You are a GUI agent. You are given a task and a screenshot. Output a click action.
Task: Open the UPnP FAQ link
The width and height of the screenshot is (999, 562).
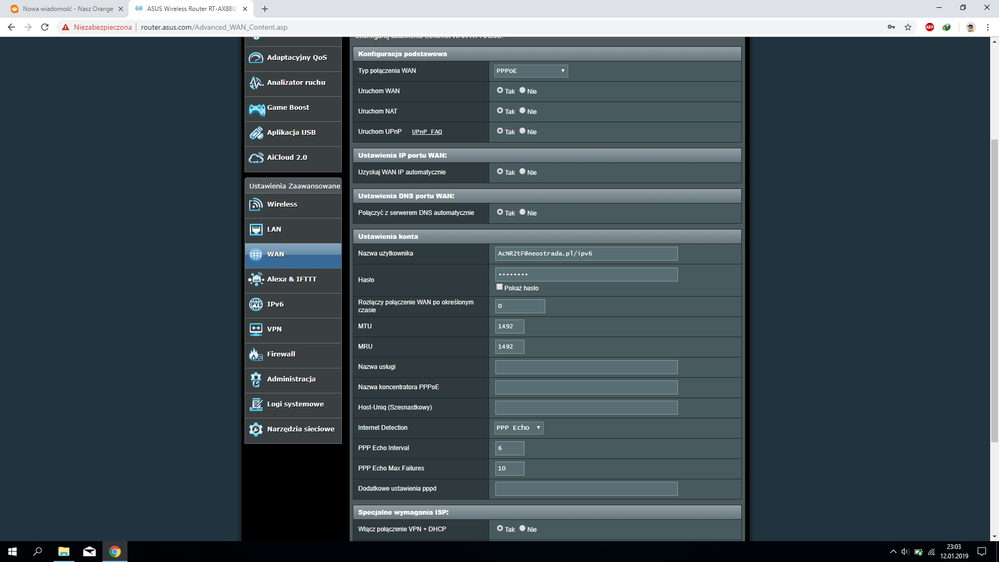[427, 132]
